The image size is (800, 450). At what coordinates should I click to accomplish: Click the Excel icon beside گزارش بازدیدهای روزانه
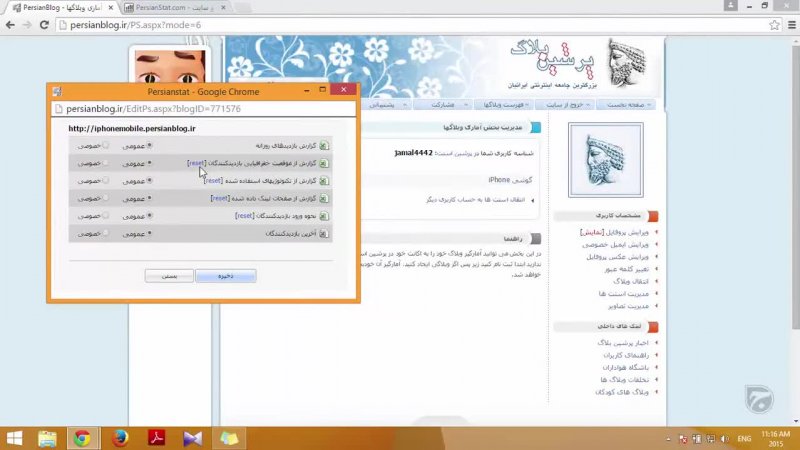pyautogui.click(x=324, y=146)
